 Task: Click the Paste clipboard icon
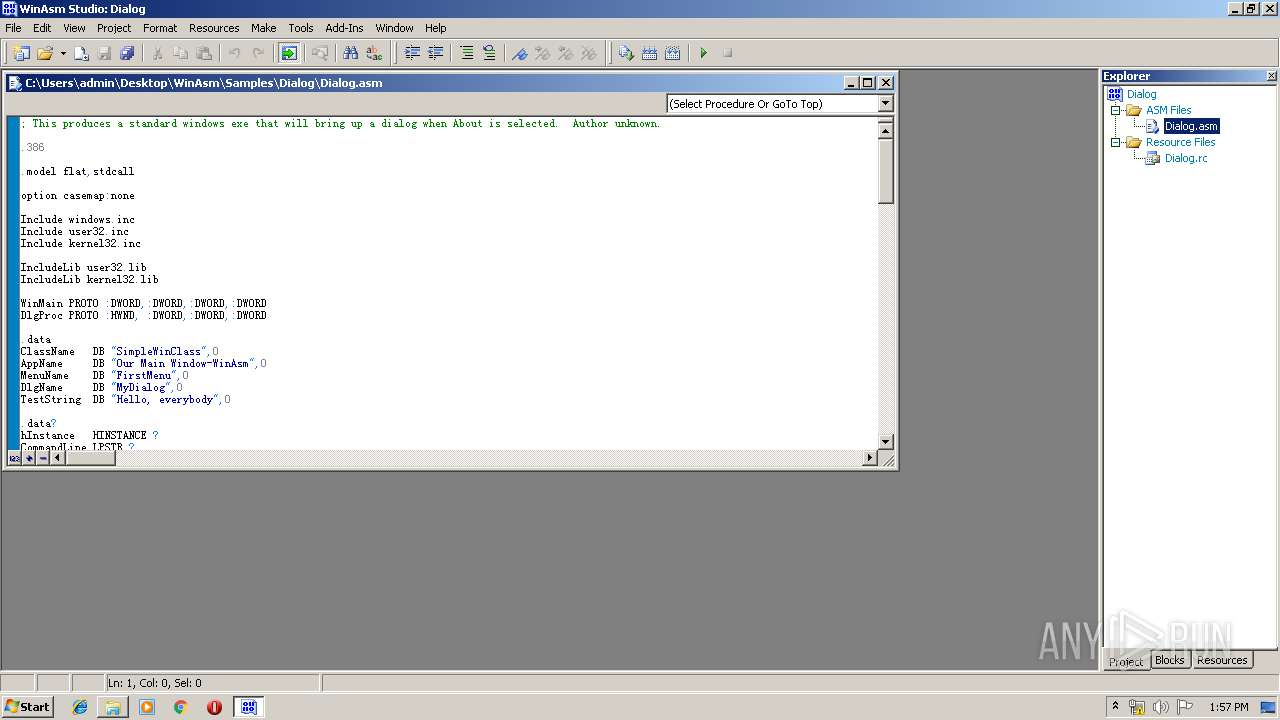(203, 53)
